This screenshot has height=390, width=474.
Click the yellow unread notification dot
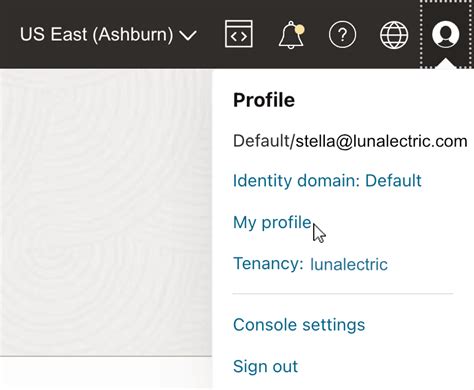300,29
